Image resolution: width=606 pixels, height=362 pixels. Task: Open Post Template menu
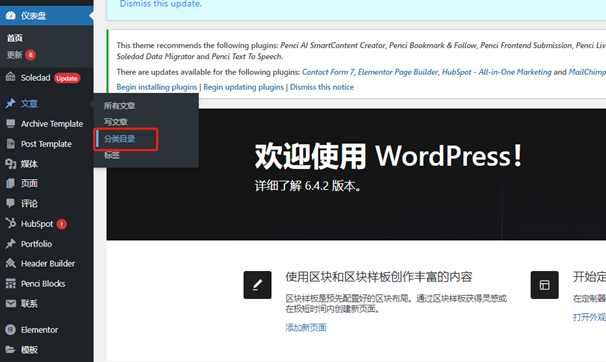46,144
